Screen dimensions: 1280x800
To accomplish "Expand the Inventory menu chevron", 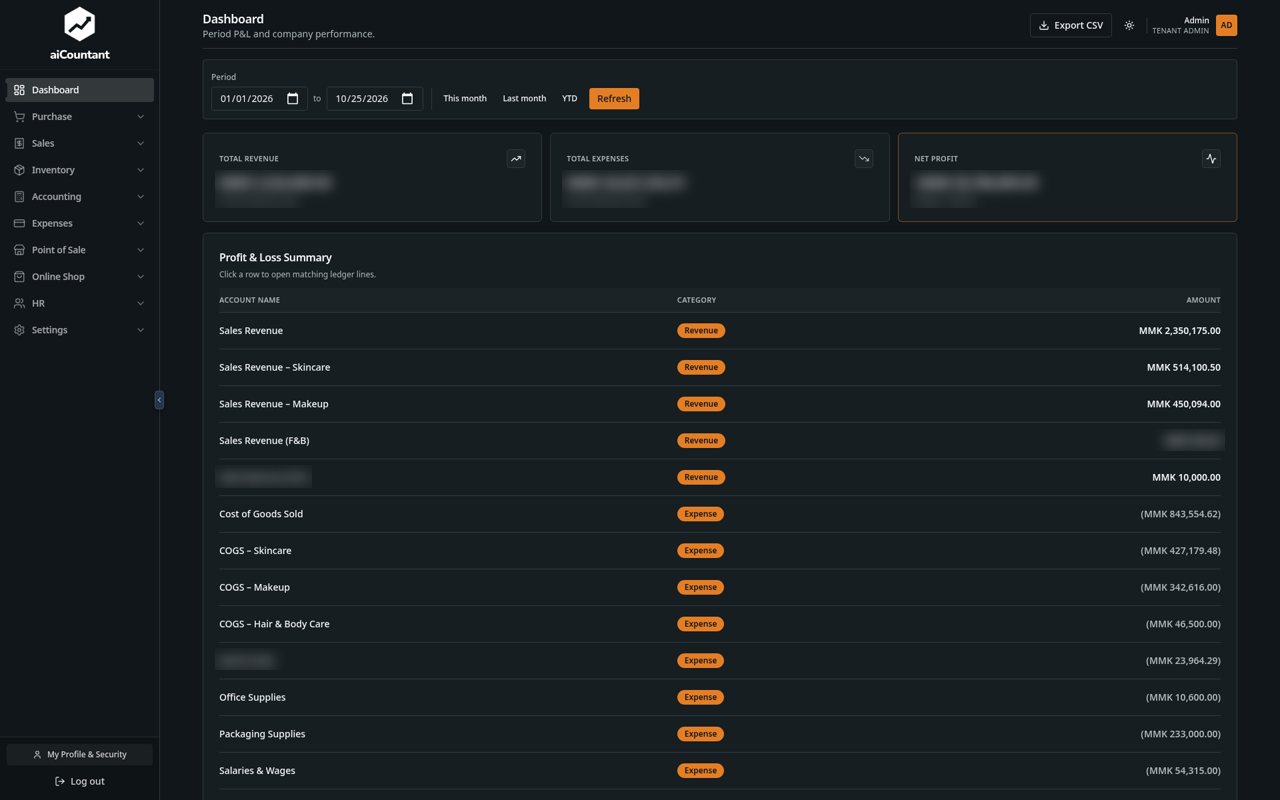I will [x=140, y=170].
